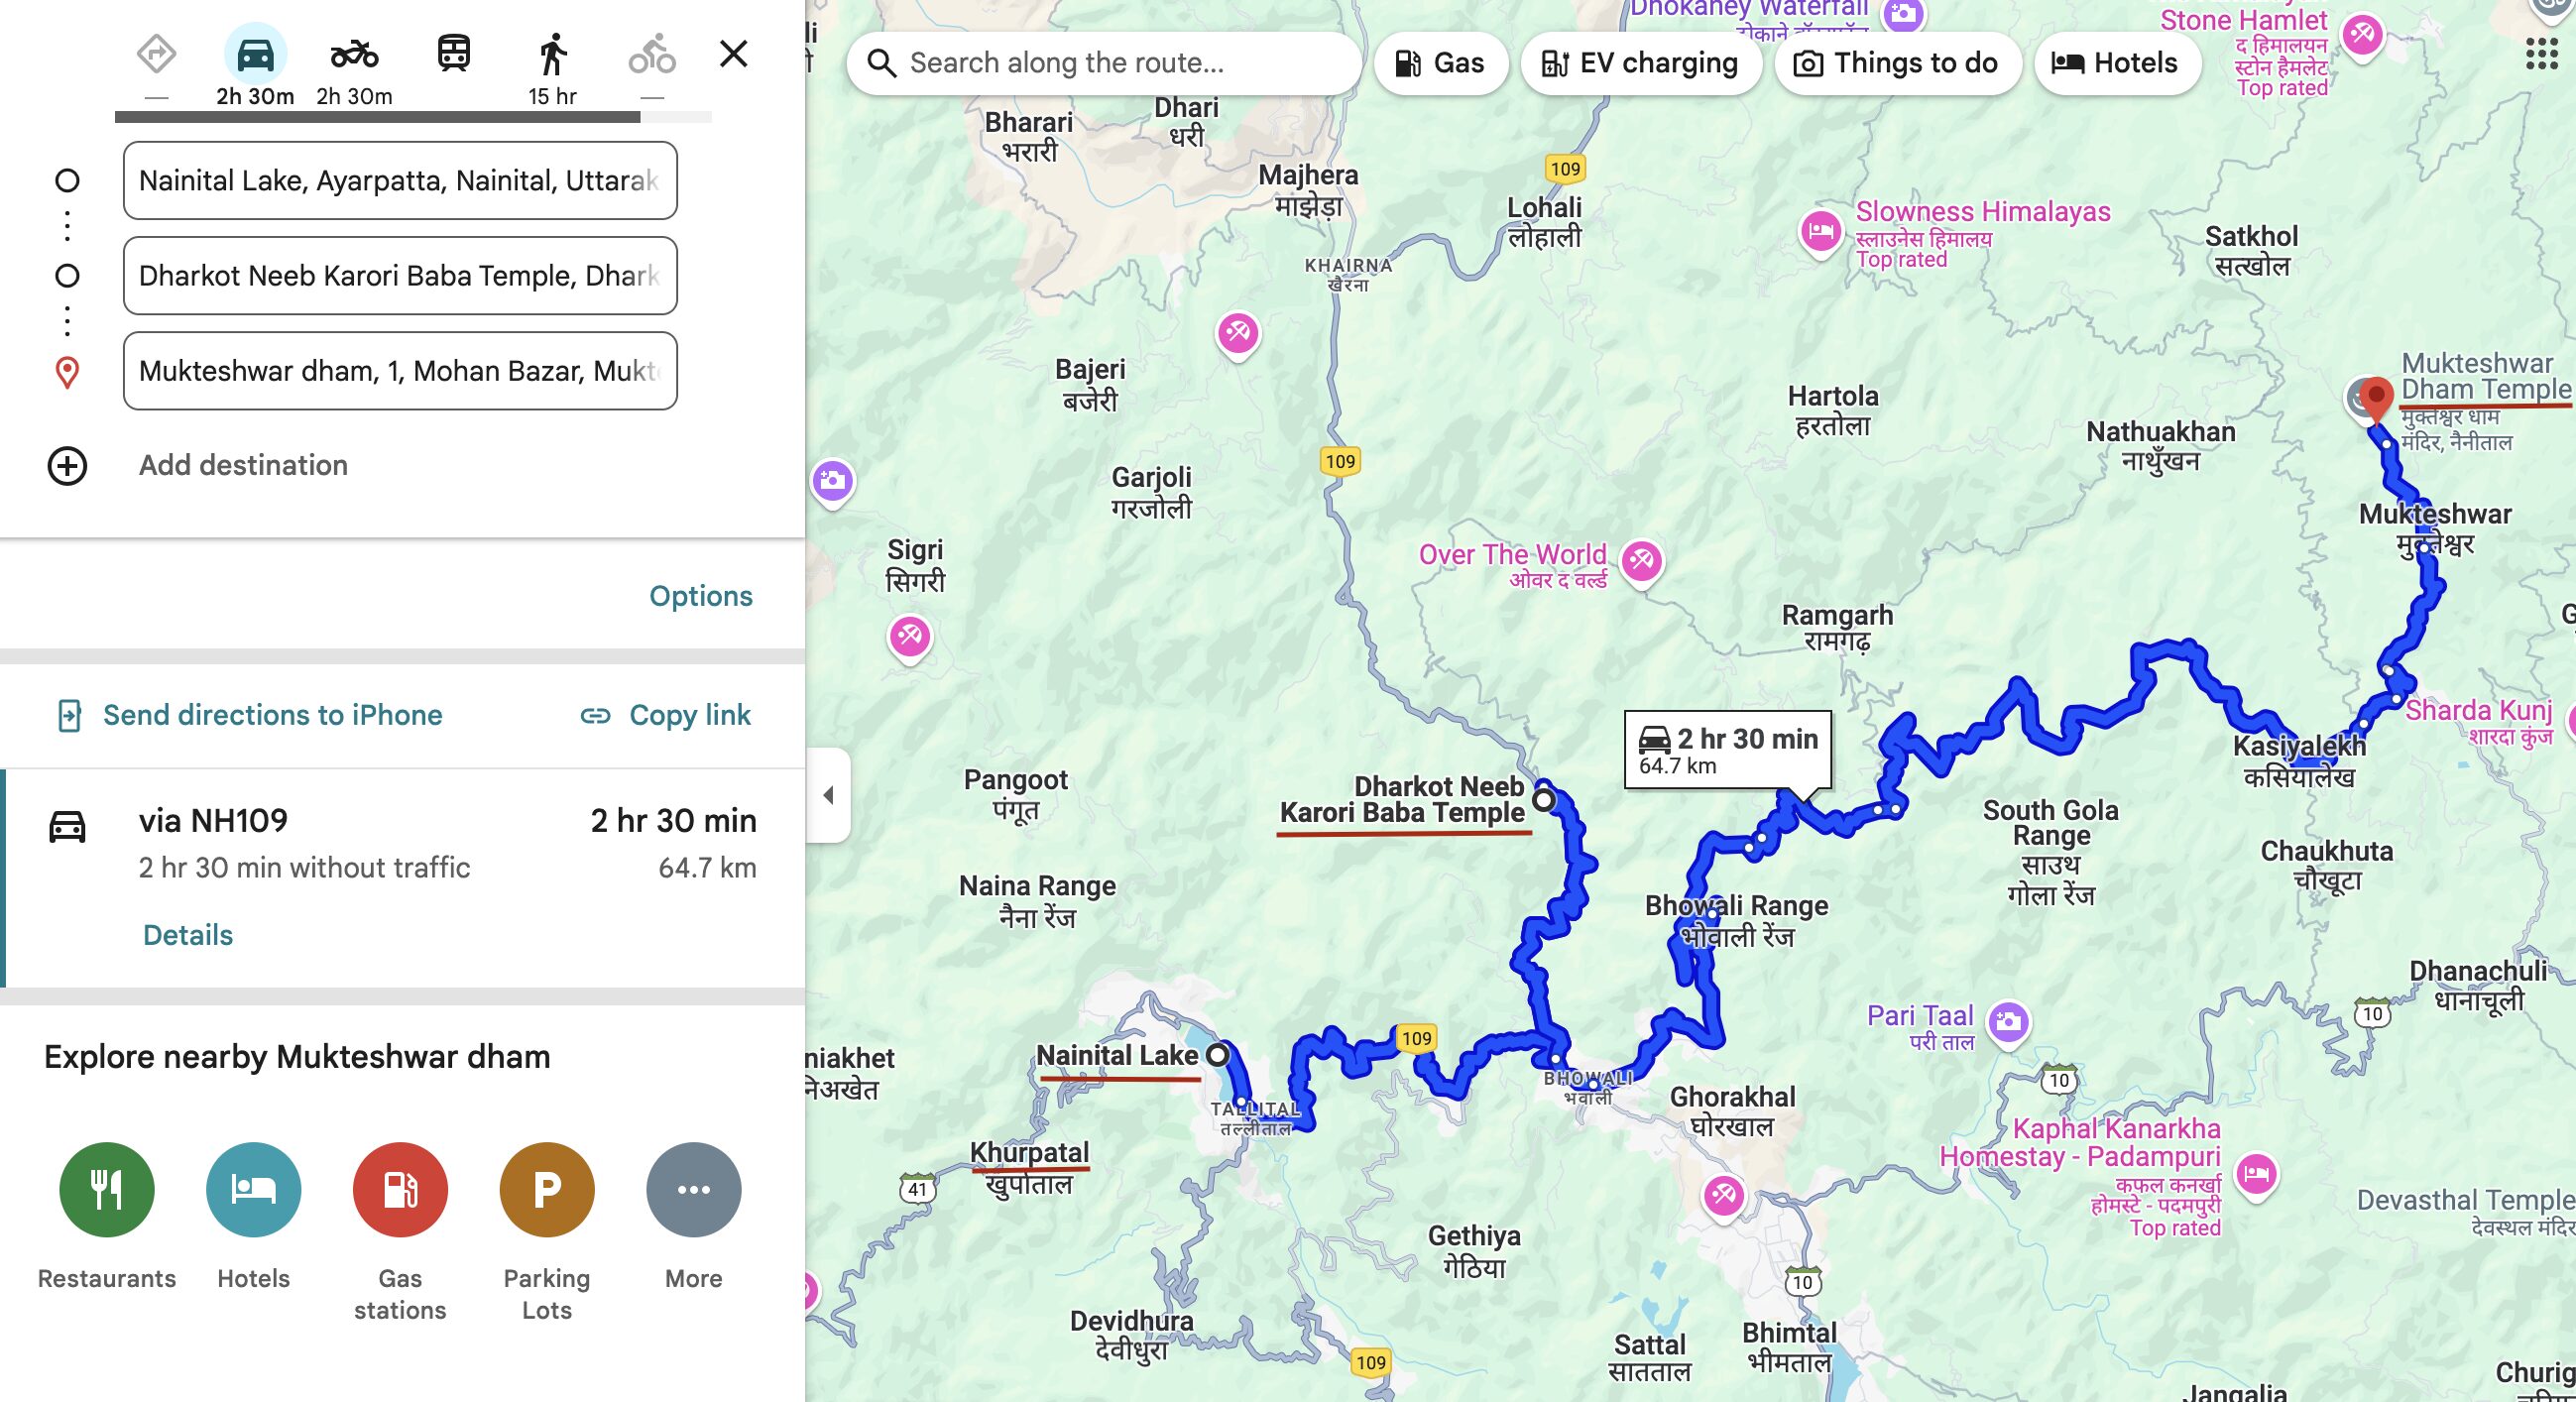The width and height of the screenshot is (2576, 1402).
Task: Choose the transit travel mode icon
Action: coord(454,55)
